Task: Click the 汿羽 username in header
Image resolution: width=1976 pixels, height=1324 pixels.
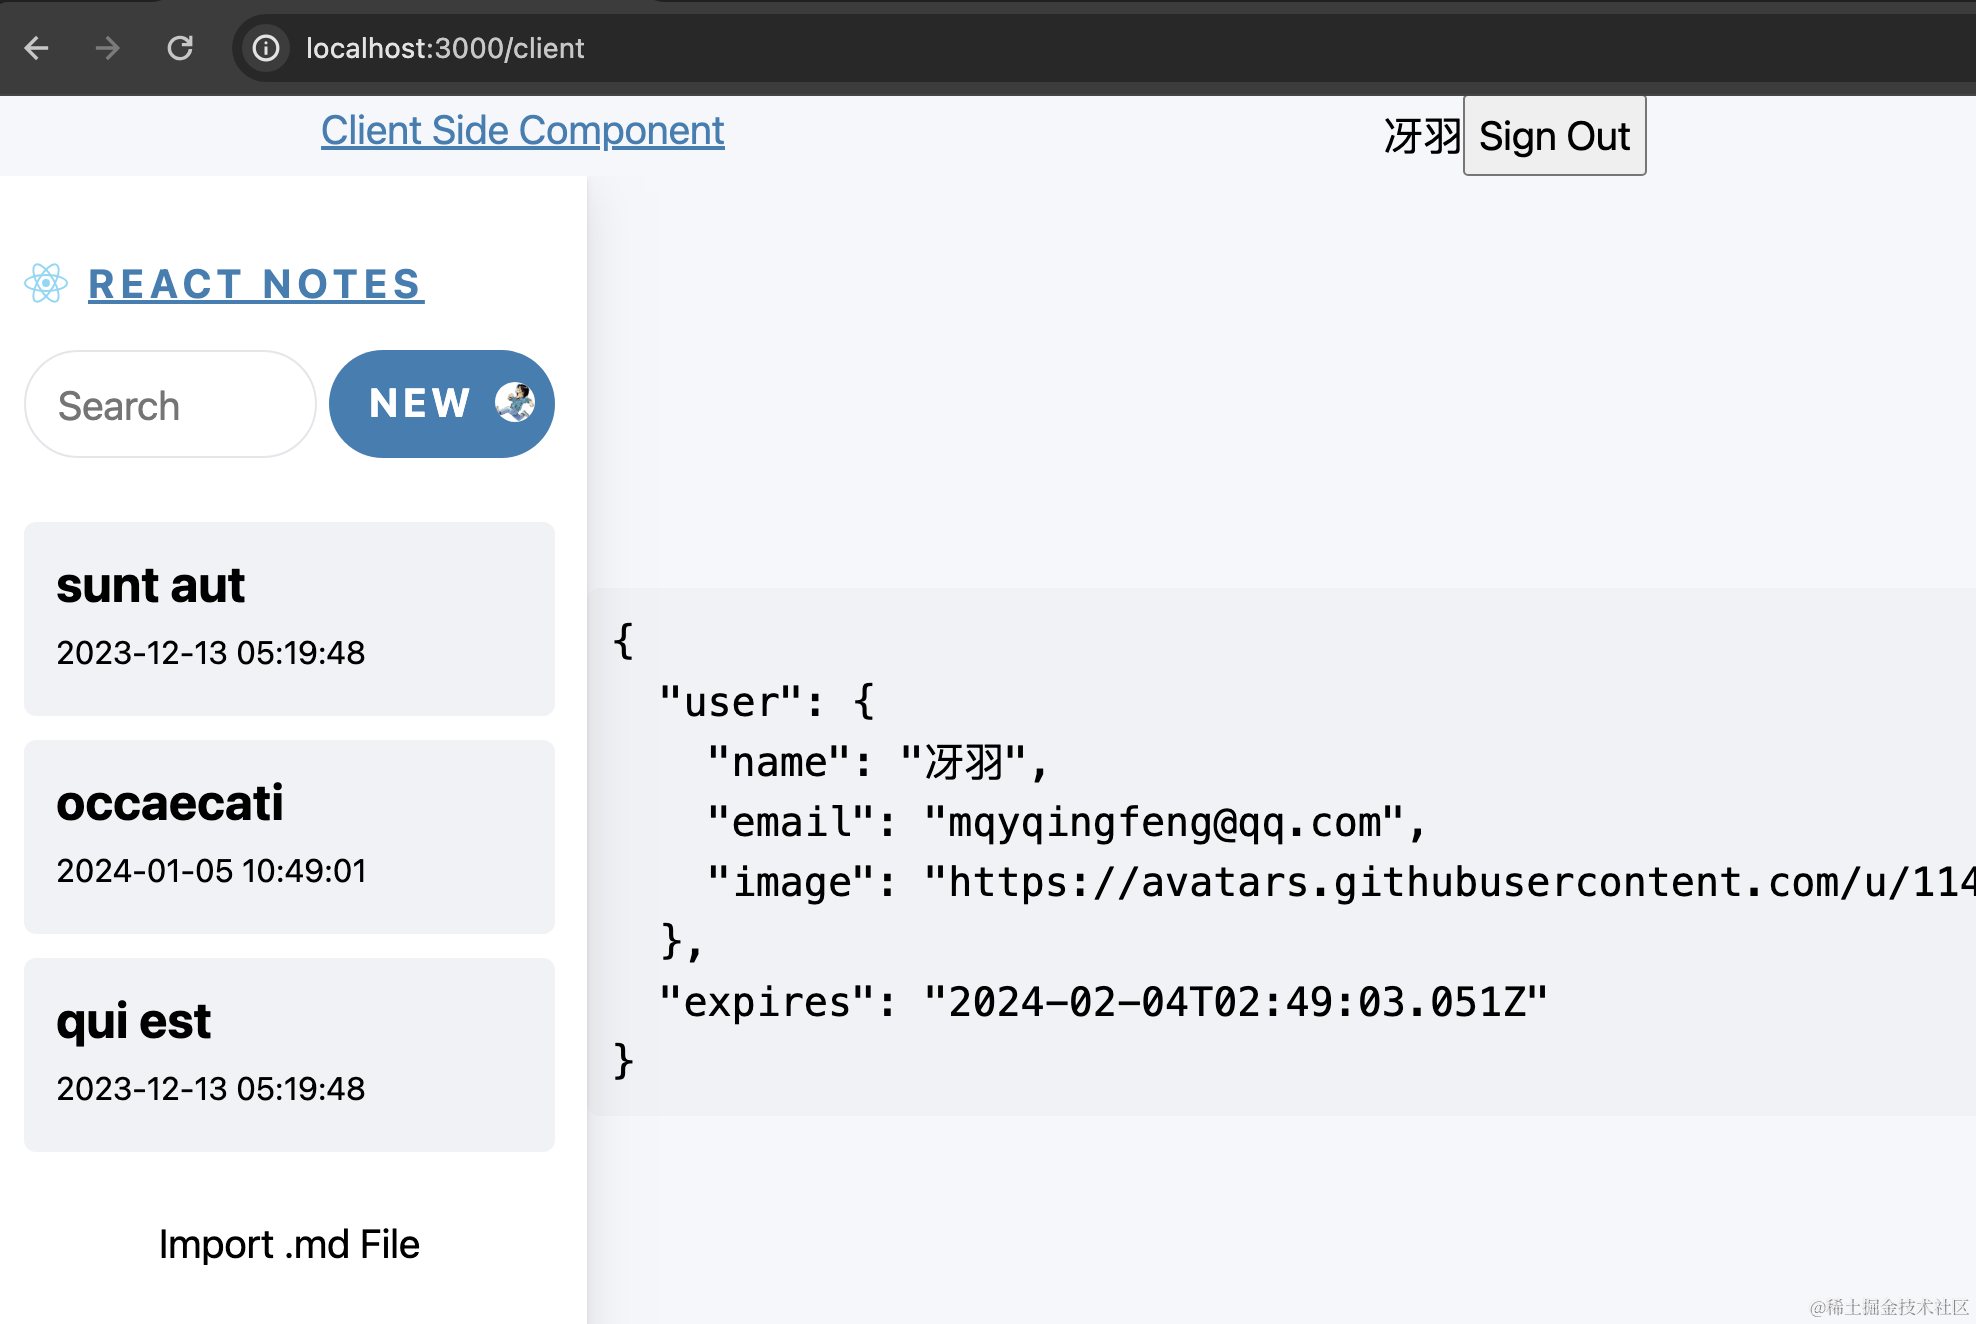Action: point(1422,136)
